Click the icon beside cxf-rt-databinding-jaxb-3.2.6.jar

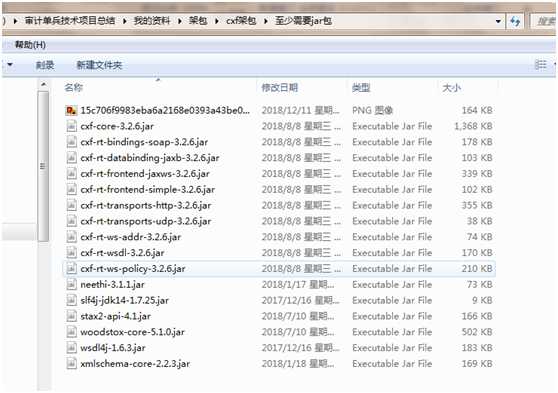[x=71, y=158]
